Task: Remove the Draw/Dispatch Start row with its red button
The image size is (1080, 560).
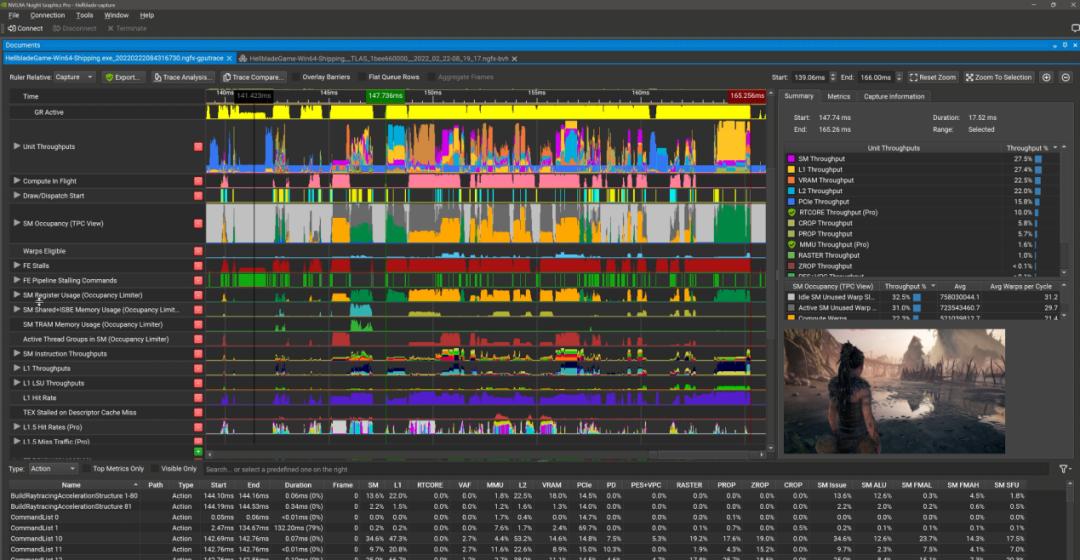Action: pos(198,196)
